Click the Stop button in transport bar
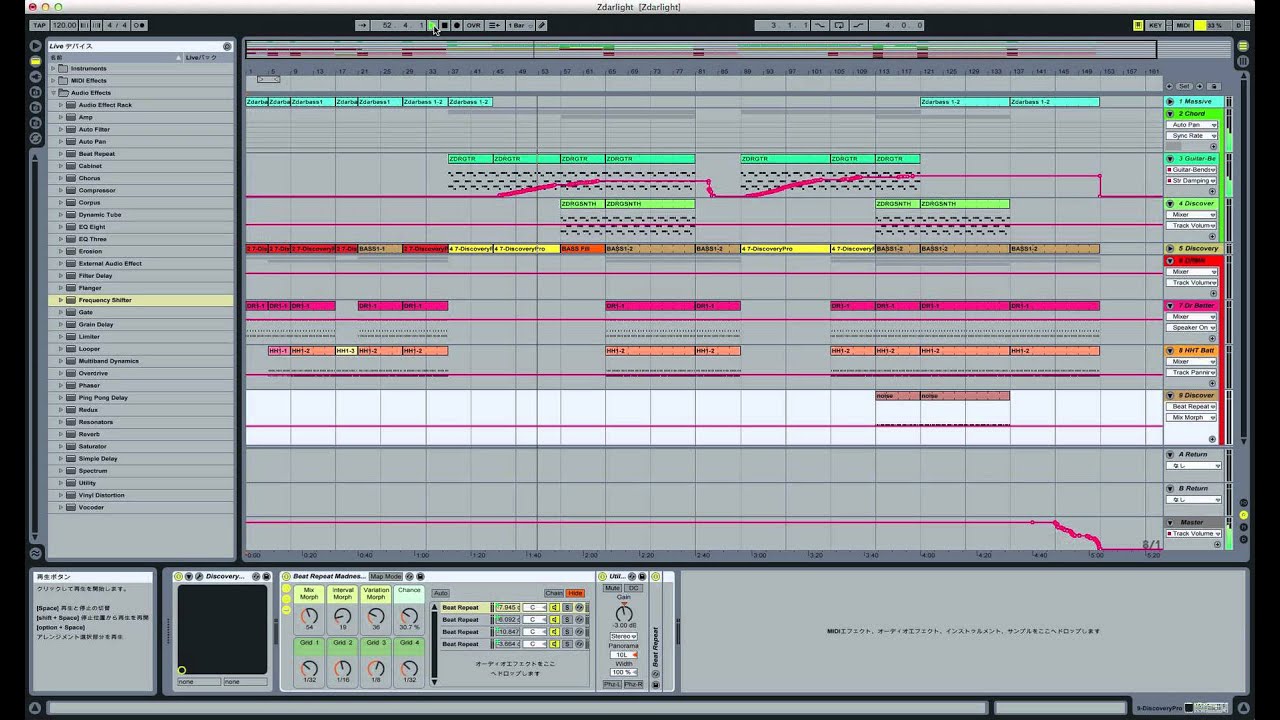This screenshot has height=720, width=1280. click(x=445, y=25)
